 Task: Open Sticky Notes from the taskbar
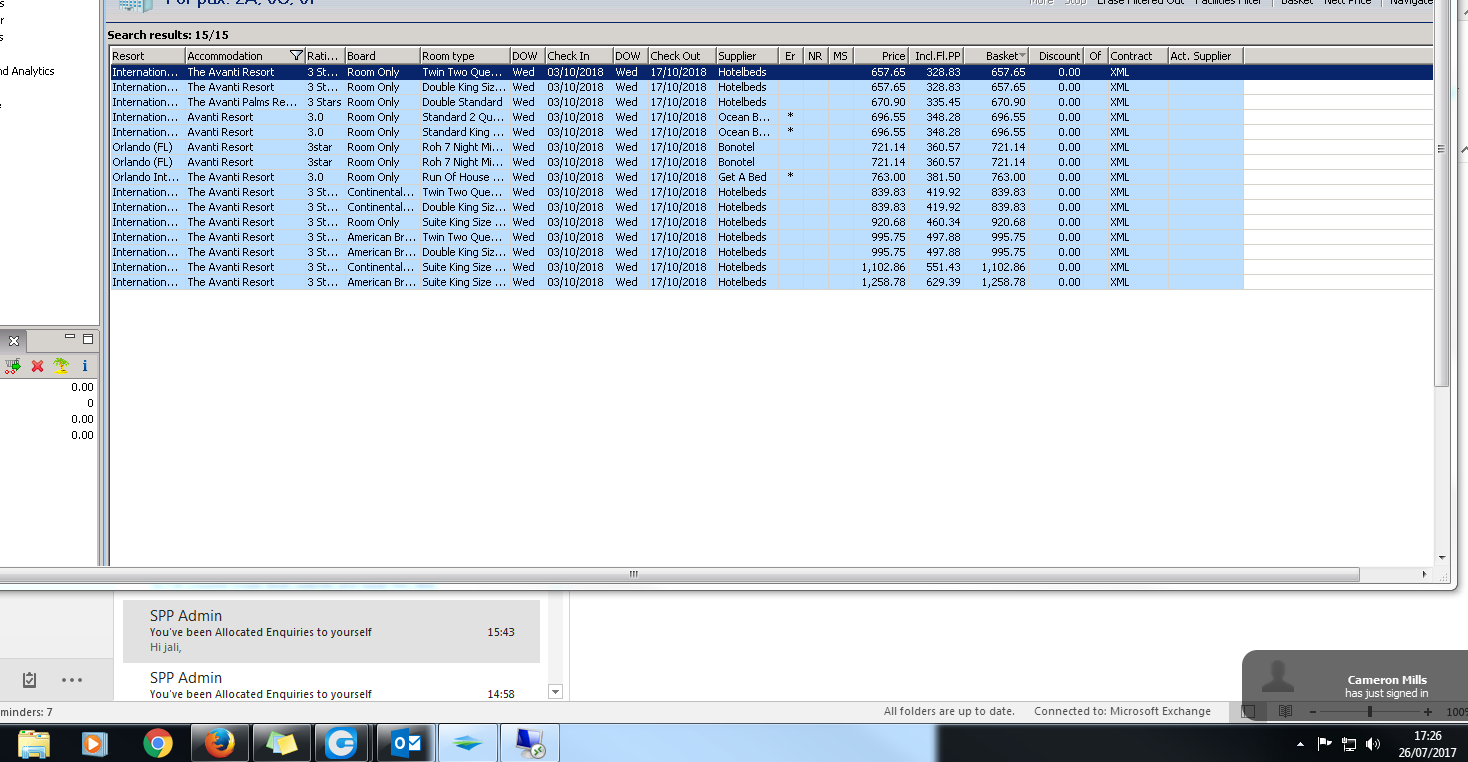pyautogui.click(x=281, y=743)
